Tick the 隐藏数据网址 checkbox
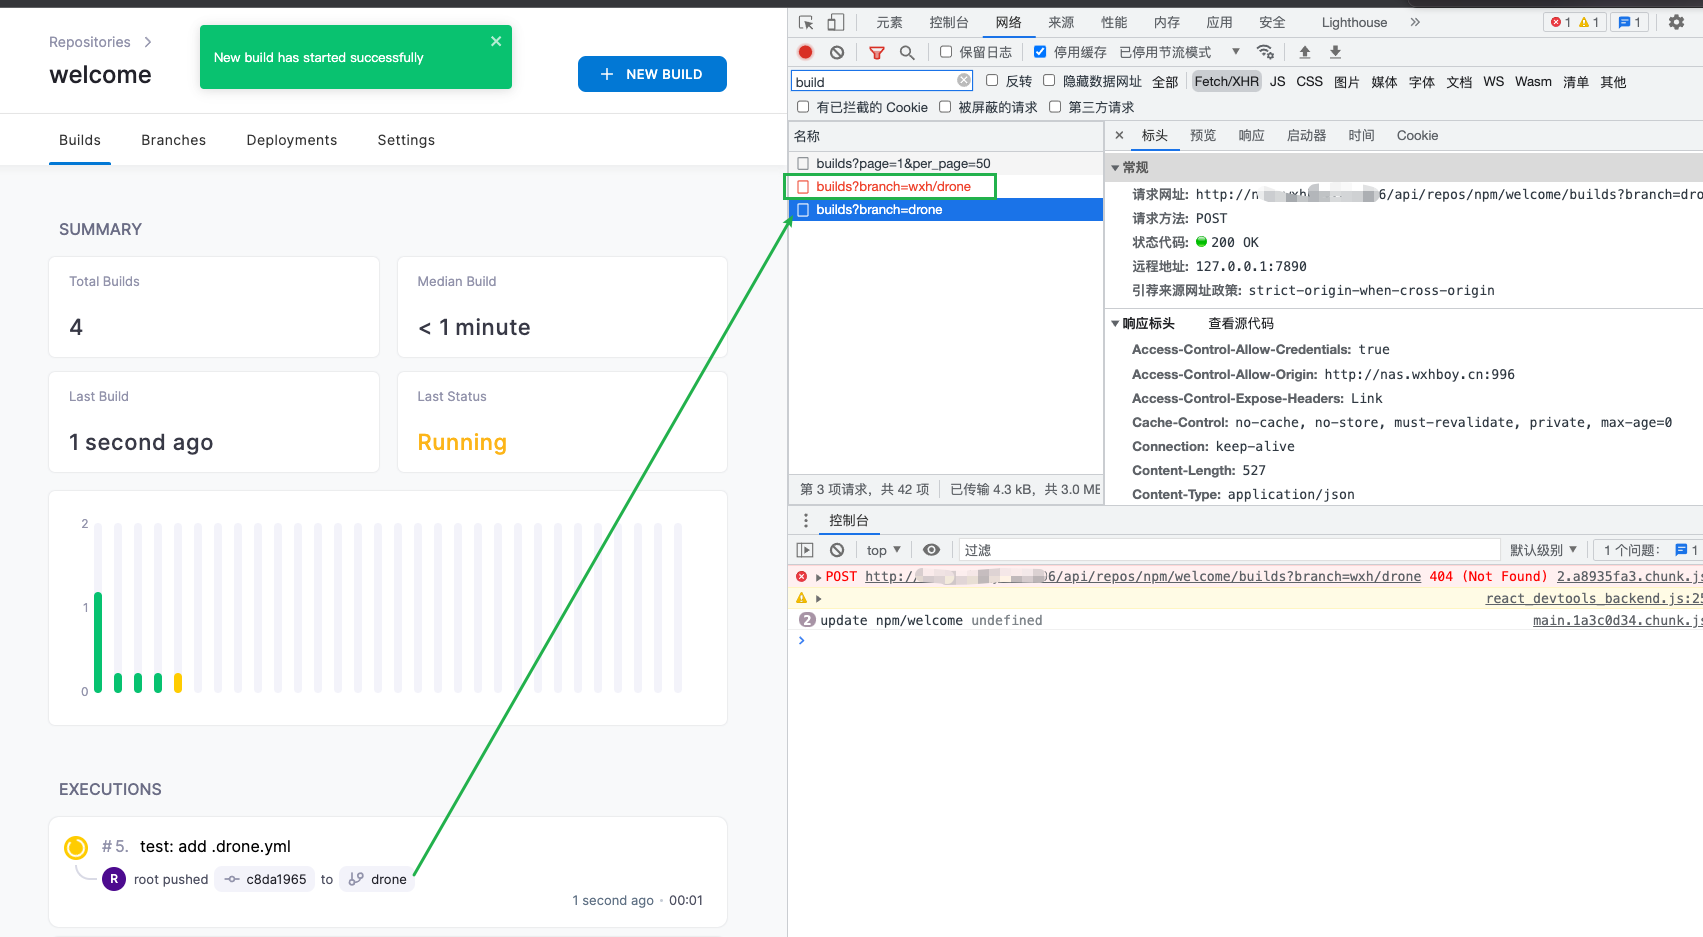Viewport: 1703px width, 937px height. (x=1049, y=81)
